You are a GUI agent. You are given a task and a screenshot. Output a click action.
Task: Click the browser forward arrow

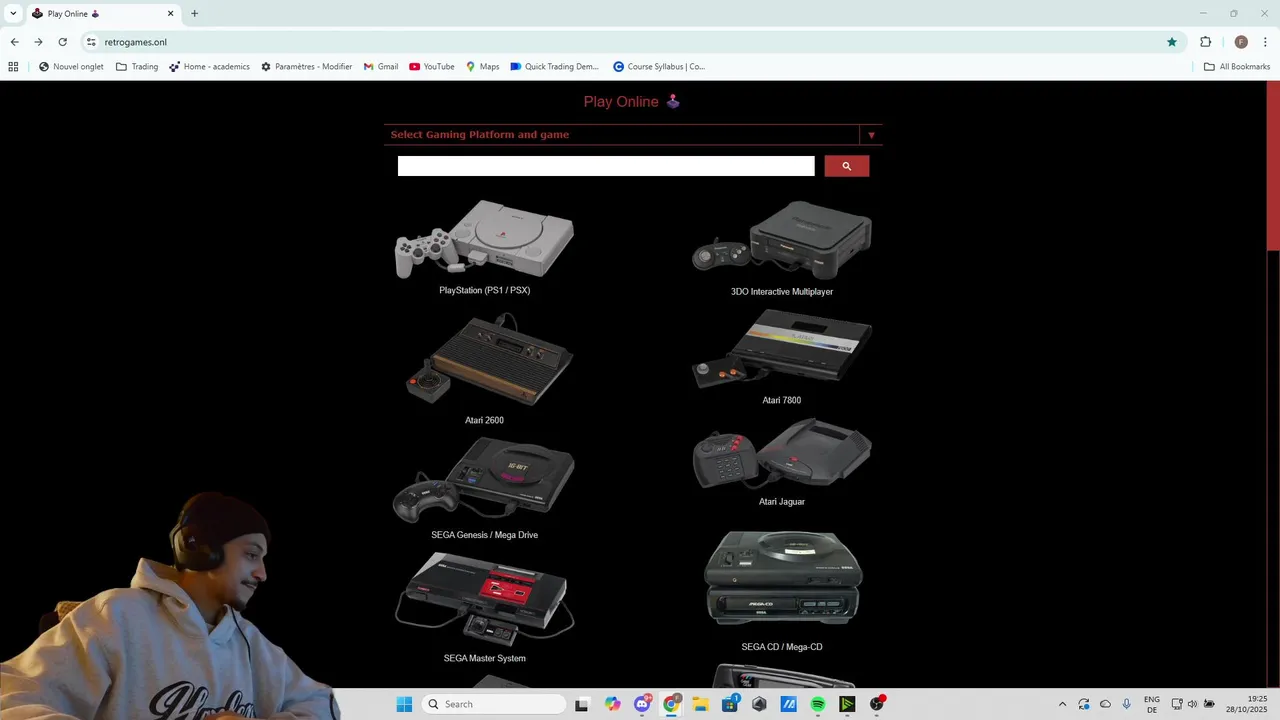click(38, 42)
